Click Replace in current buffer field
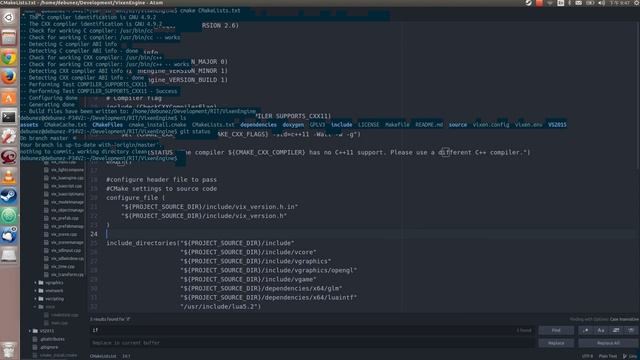The height and width of the screenshot is (360, 640). pos(311,343)
